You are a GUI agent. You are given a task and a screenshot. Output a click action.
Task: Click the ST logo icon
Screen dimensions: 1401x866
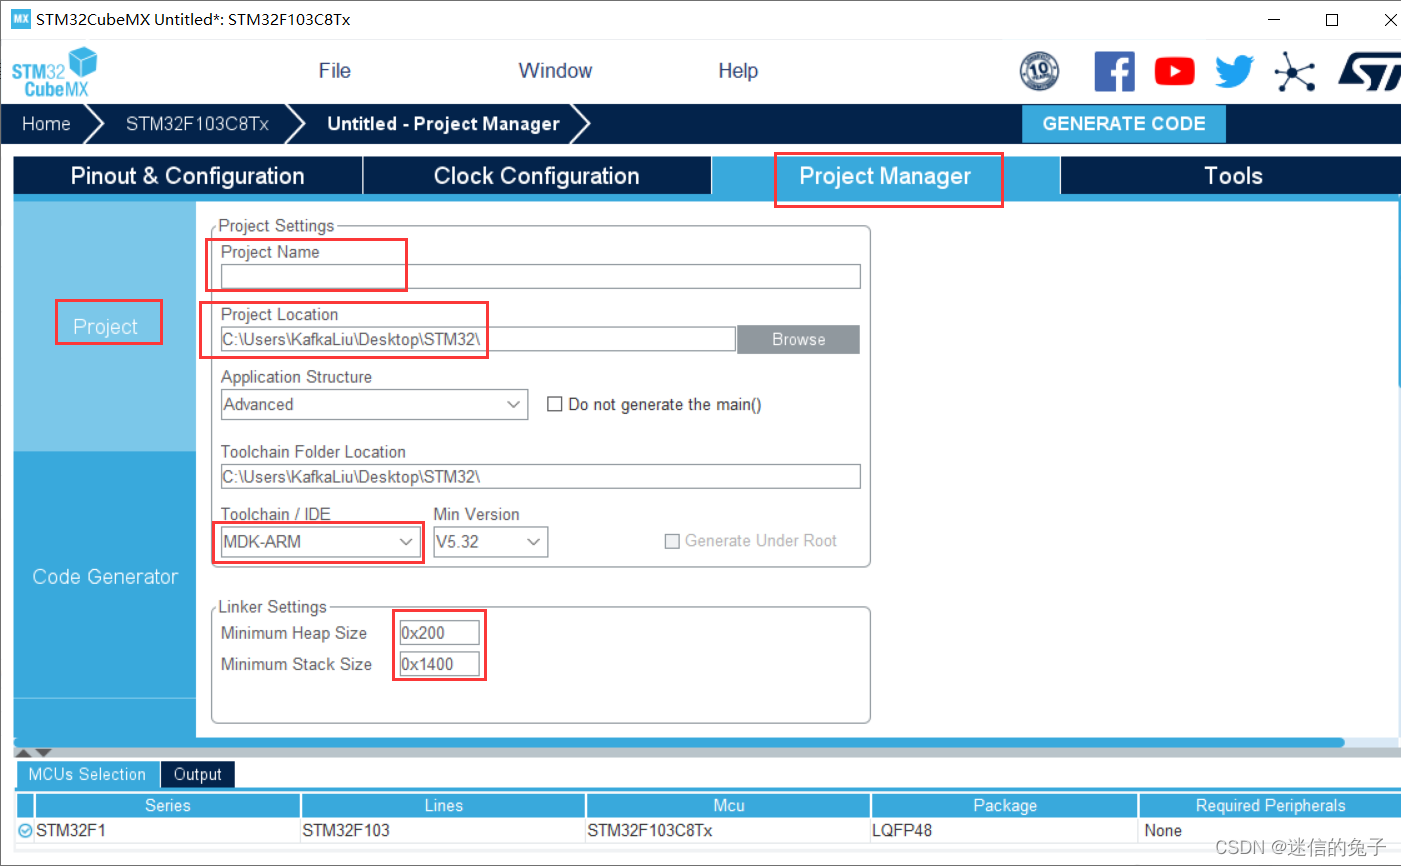1369,71
